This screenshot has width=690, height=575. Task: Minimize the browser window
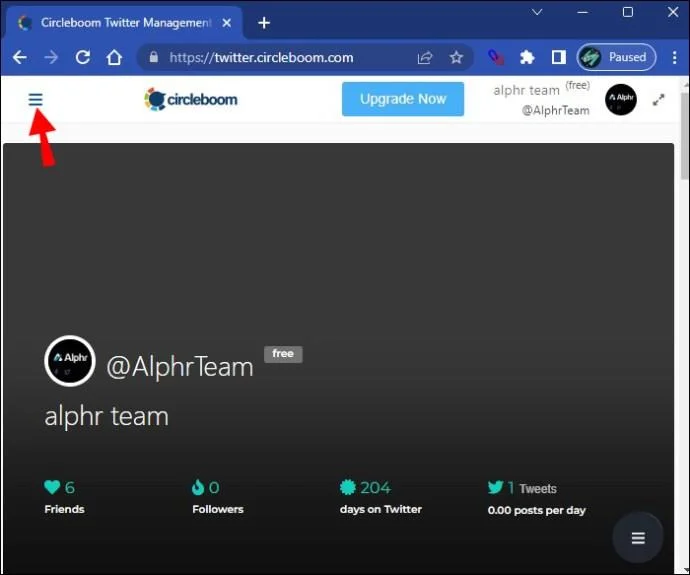point(583,12)
